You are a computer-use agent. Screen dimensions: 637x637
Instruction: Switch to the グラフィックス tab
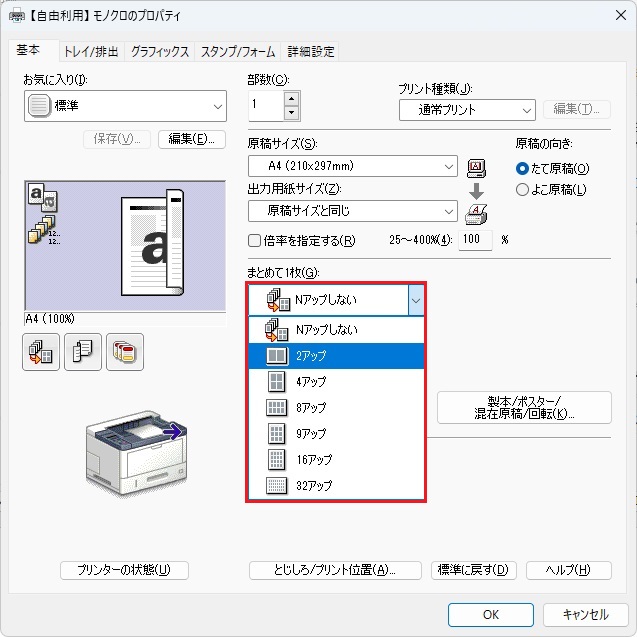tap(160, 52)
